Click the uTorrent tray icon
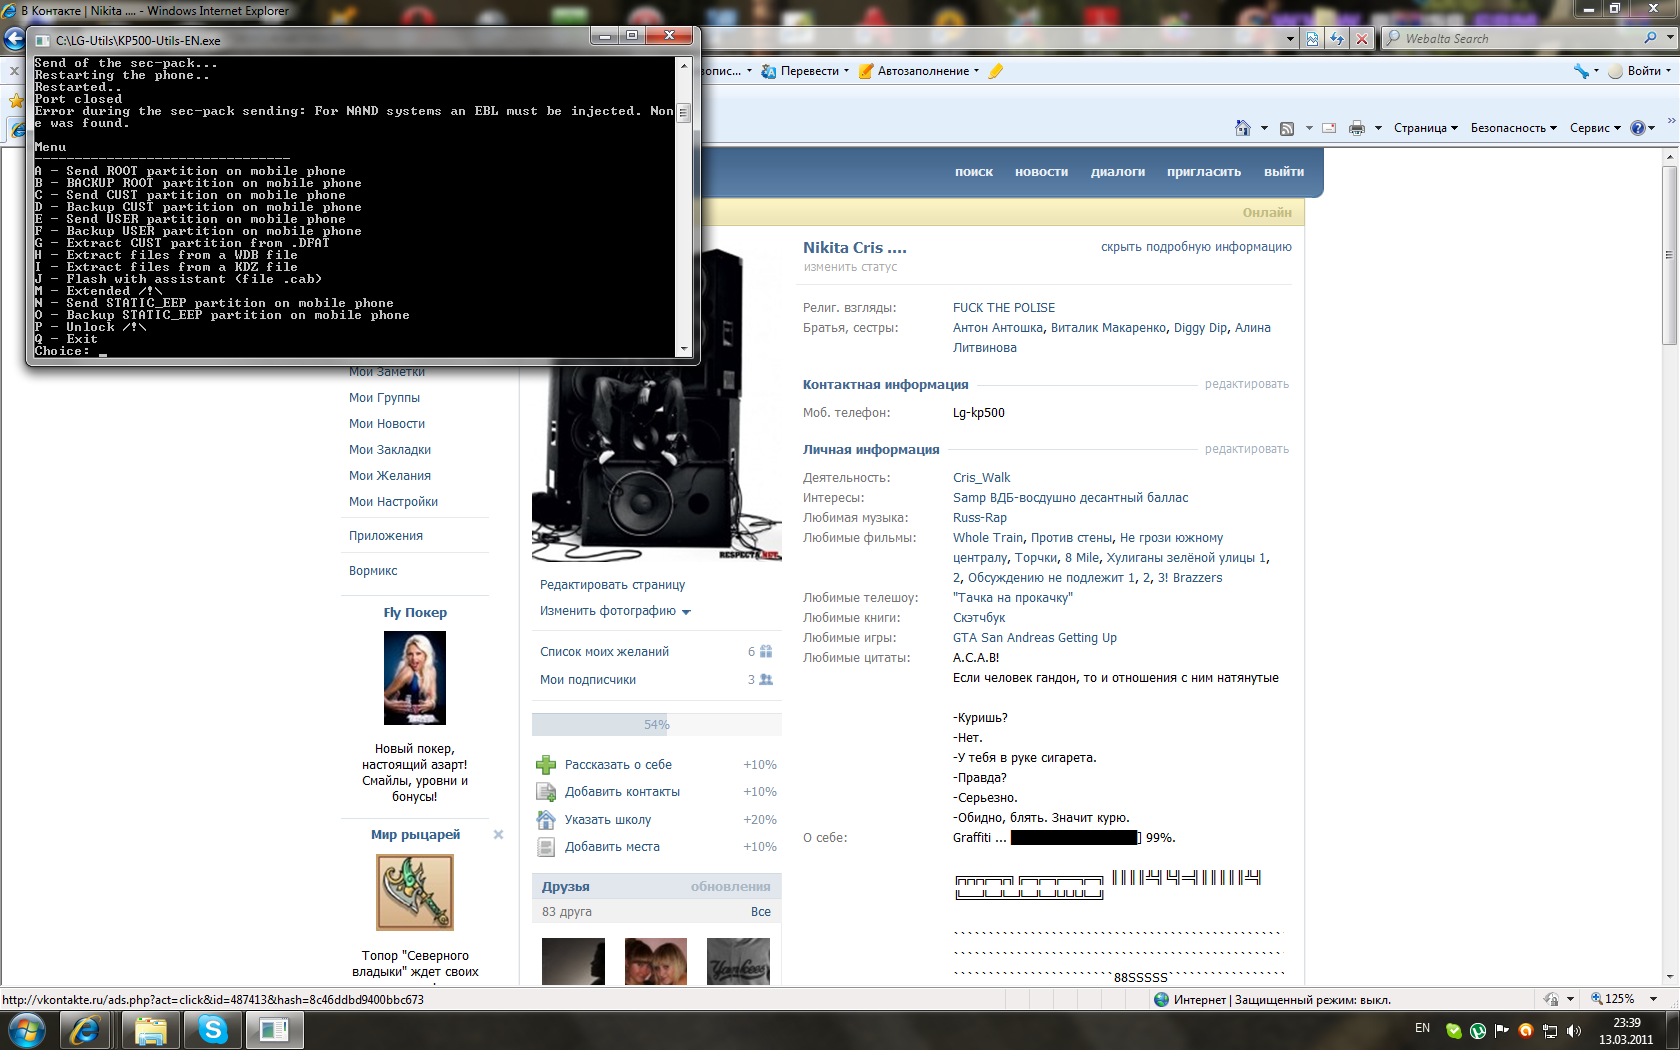Viewport: 1680px width, 1050px height. point(1477,1031)
